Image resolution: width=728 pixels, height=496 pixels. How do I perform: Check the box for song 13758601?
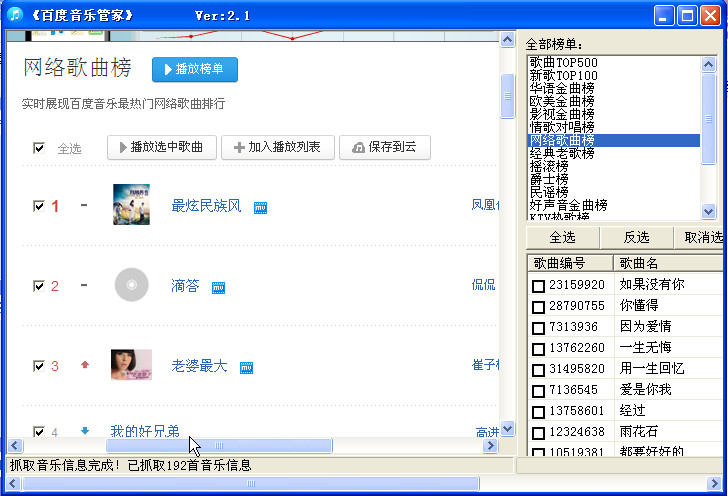pyautogui.click(x=538, y=412)
